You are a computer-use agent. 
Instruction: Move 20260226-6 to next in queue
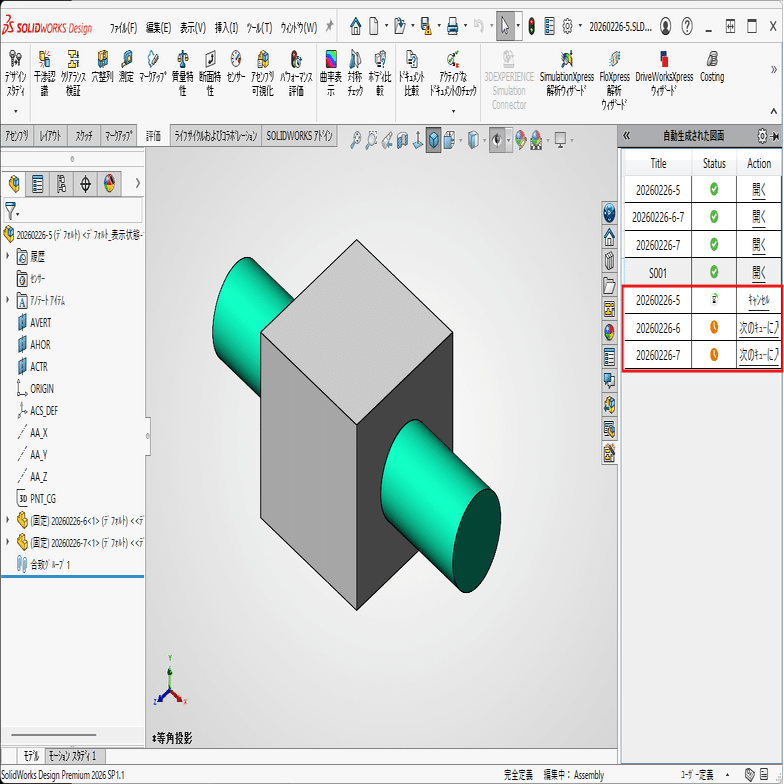pyautogui.click(x=758, y=328)
